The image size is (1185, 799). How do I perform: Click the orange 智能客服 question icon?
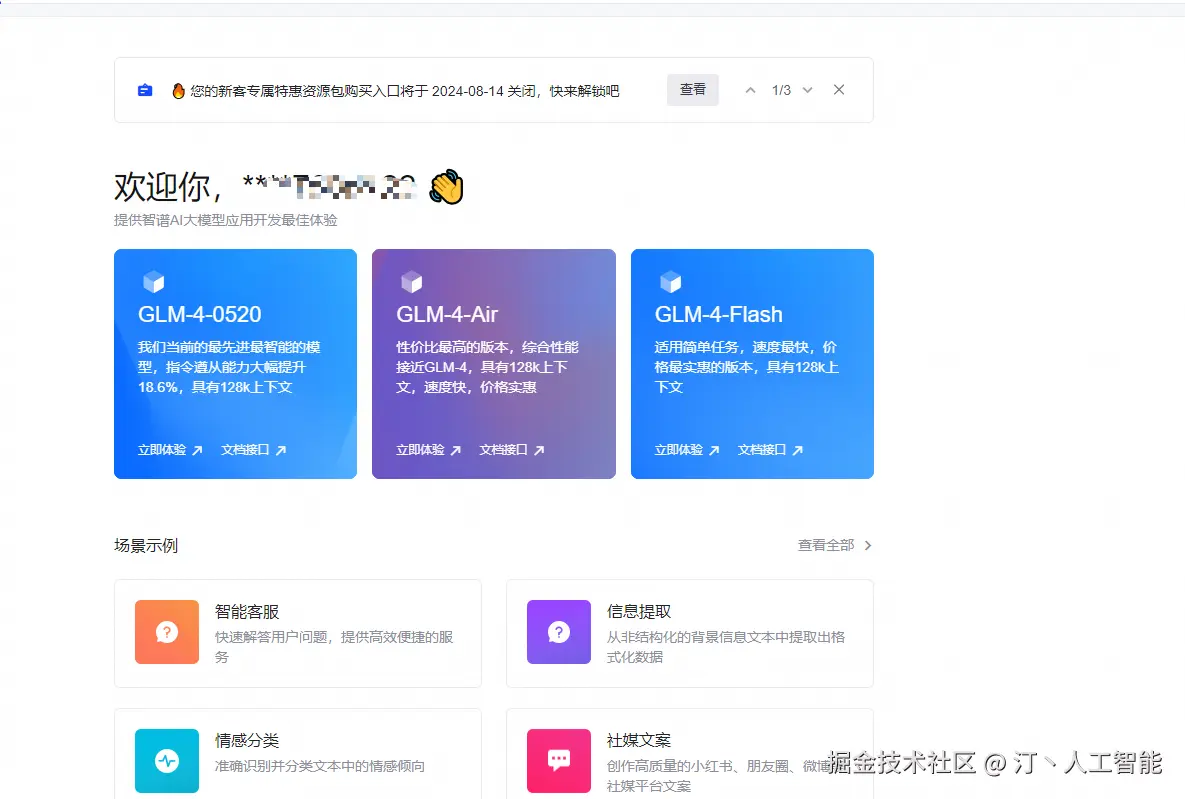coord(167,632)
